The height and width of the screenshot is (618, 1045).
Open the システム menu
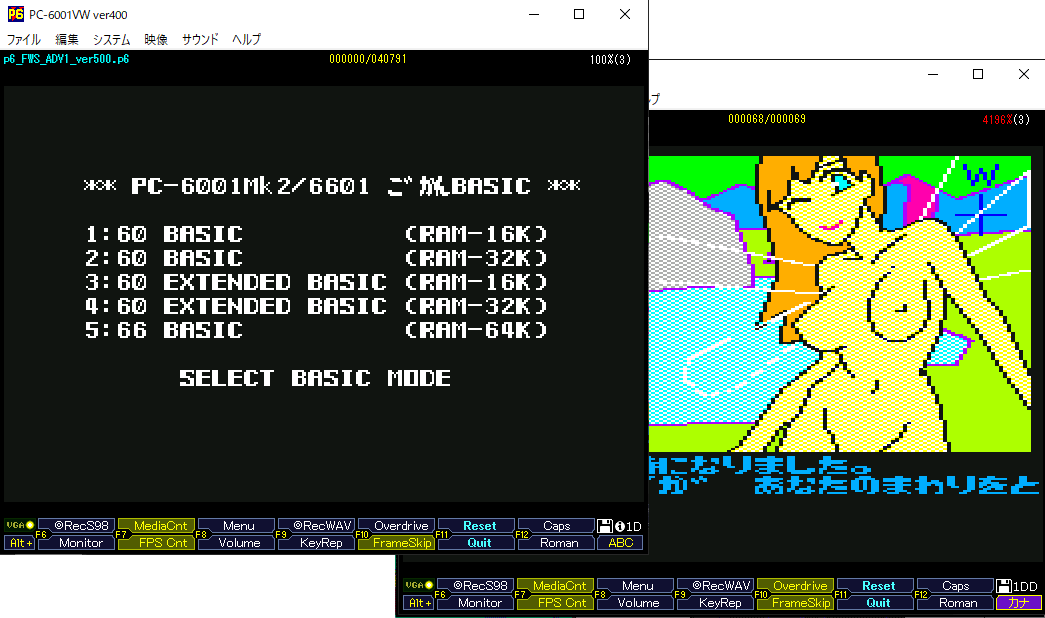111,40
